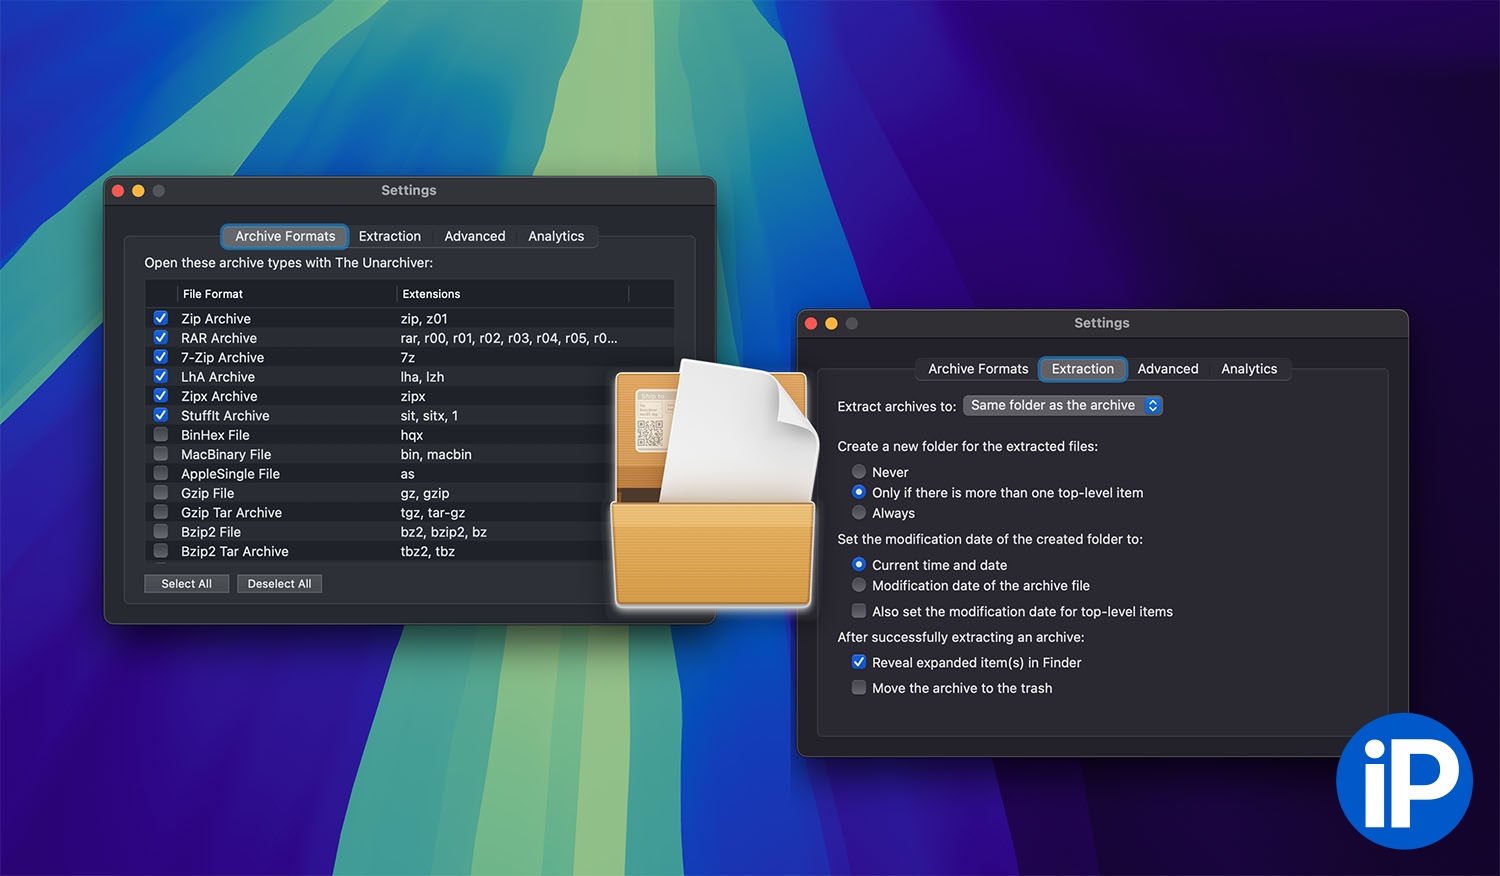
Task: Open Analytics tab in left Settings window
Action: pos(556,236)
